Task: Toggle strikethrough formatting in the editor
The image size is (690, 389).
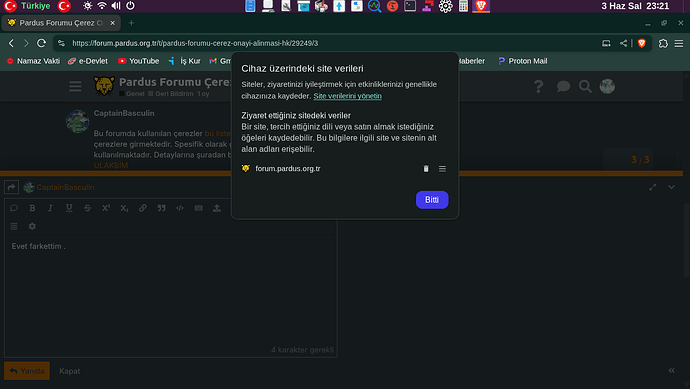Action: (88, 208)
